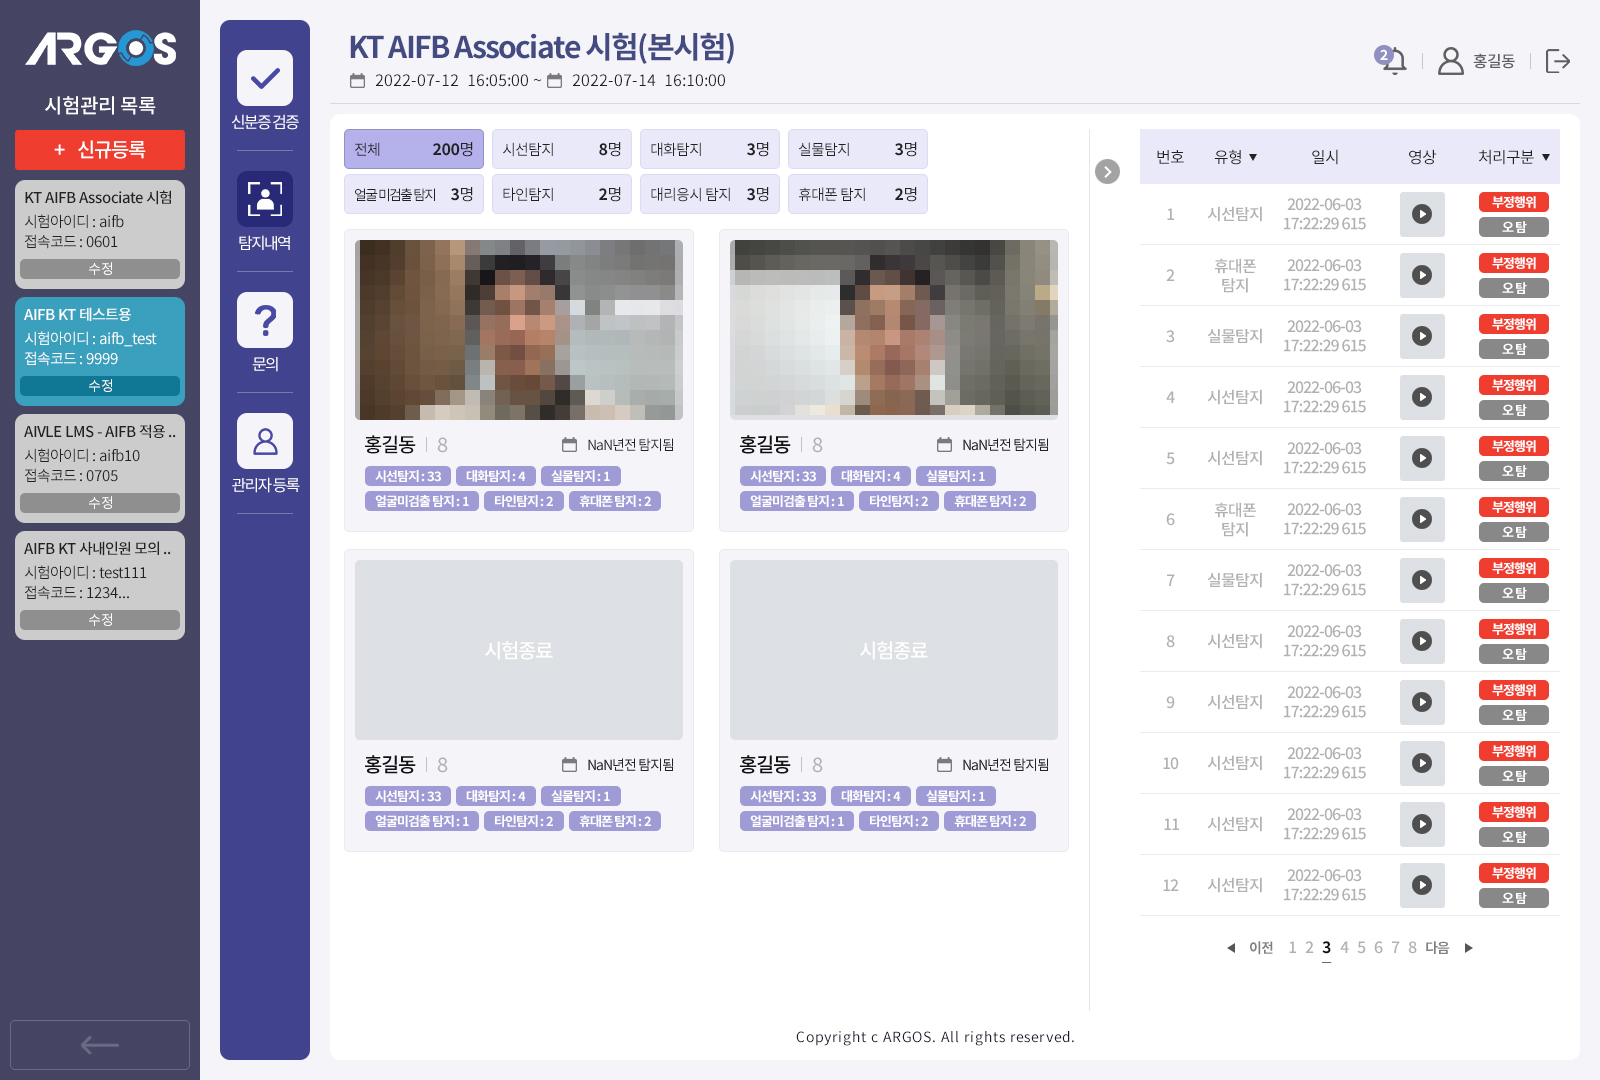The width and height of the screenshot is (1600, 1080).
Task: Select the KT AIFB Associate 시험 card
Action: click(x=100, y=234)
